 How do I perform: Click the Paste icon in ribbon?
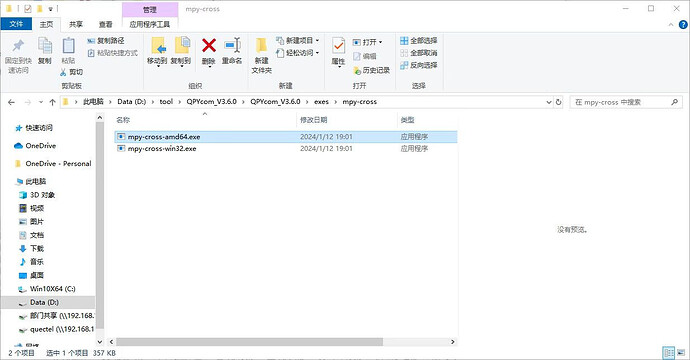68,46
